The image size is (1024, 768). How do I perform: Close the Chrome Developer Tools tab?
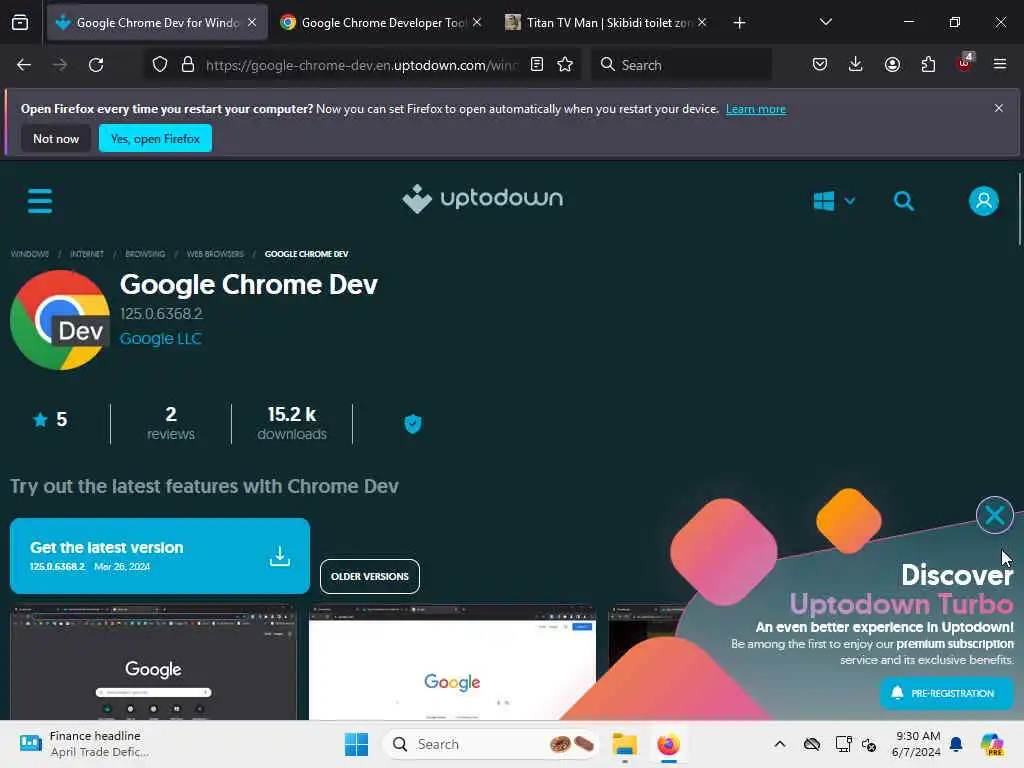point(477,23)
